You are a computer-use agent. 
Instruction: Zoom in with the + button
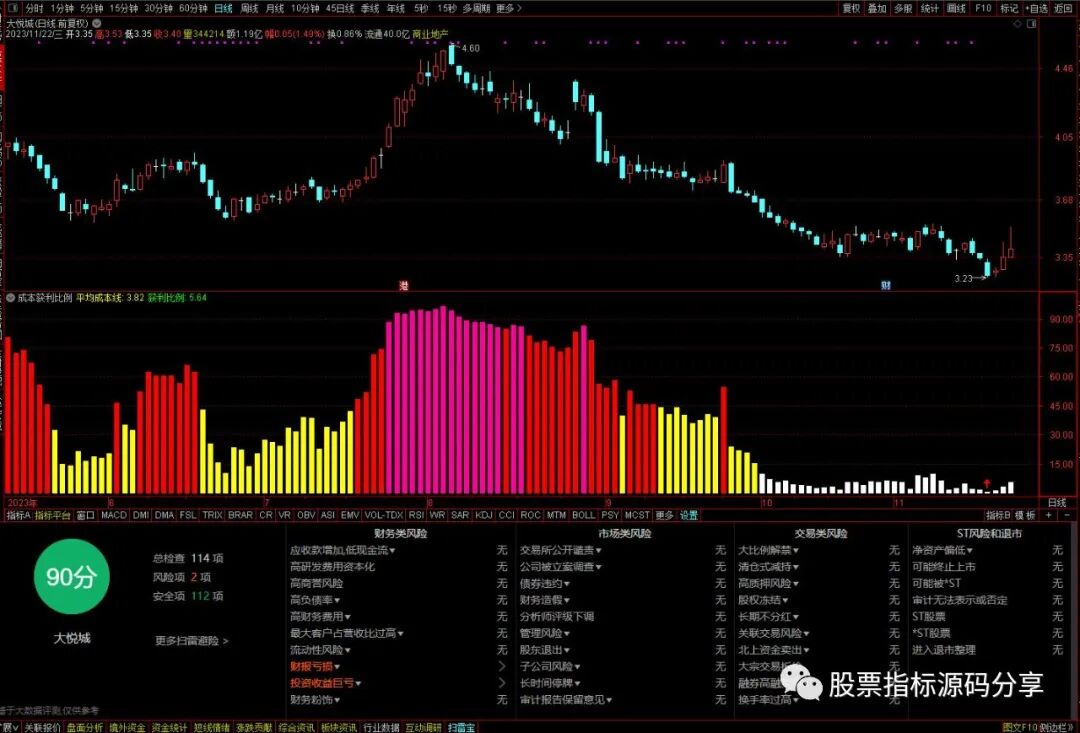click(1049, 515)
